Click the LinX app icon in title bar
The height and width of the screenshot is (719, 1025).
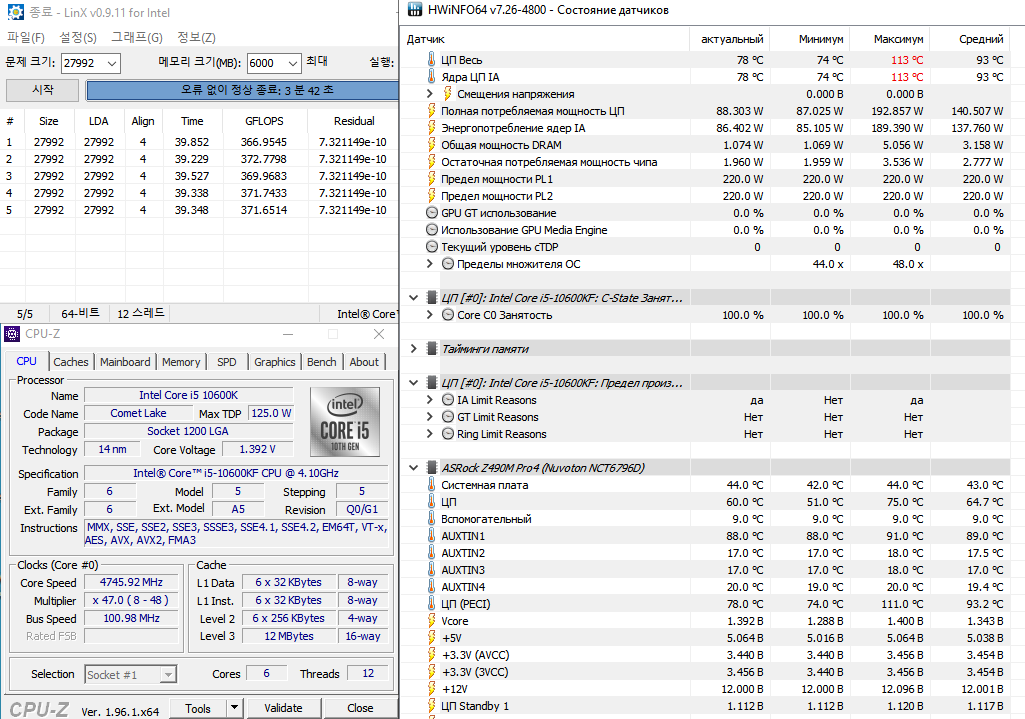[x=15, y=12]
